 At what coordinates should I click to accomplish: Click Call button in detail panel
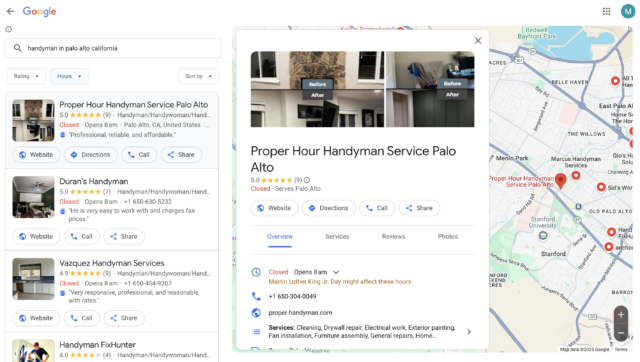[x=377, y=208]
